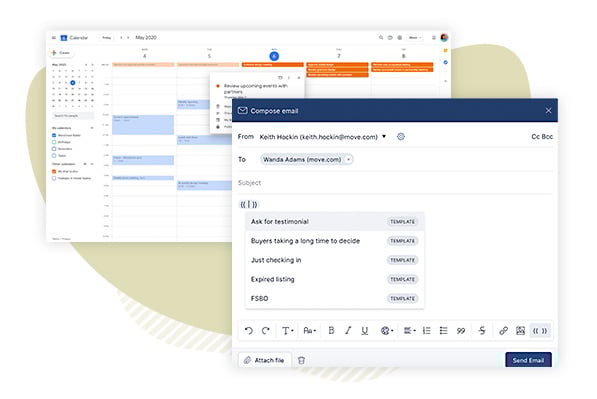597x399 pixels.
Task: Open Monday 4 midday blue event block
Action: pyautogui.click(x=143, y=124)
